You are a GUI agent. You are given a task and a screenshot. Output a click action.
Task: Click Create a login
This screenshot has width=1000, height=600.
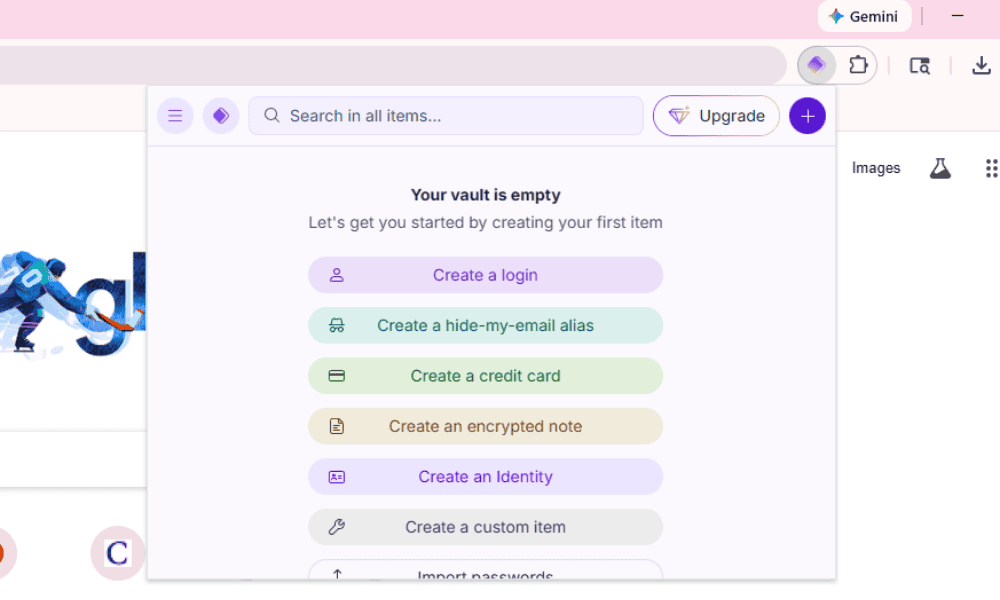(x=485, y=275)
